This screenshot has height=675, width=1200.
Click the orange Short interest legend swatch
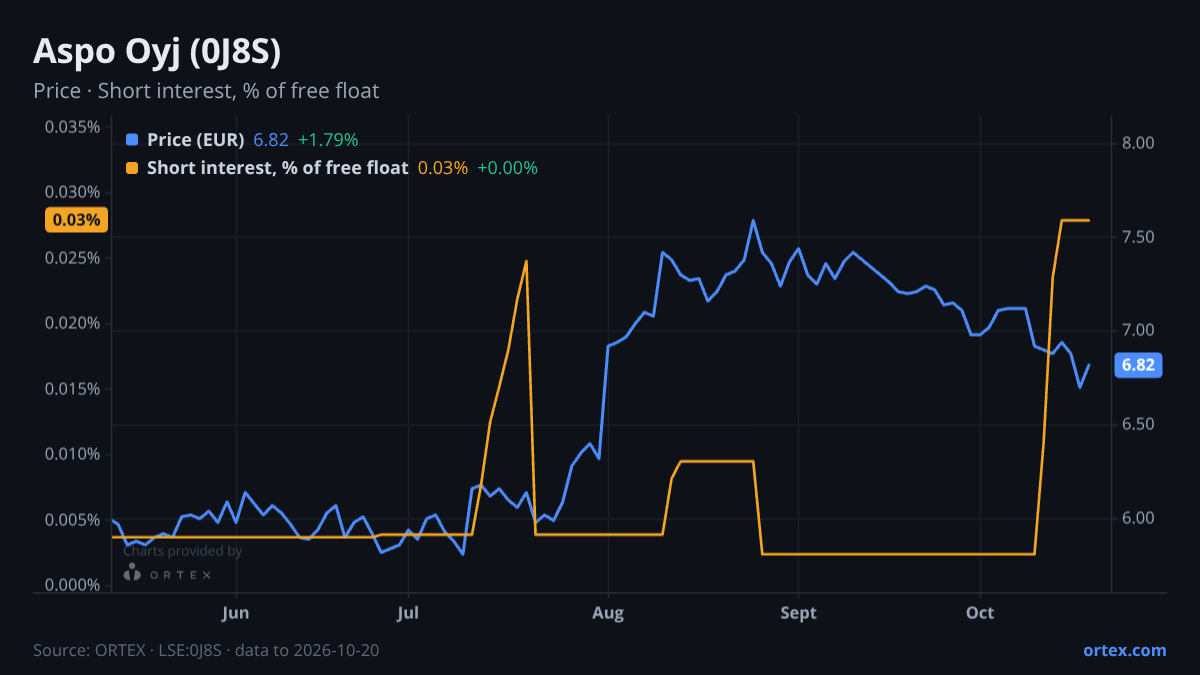tap(132, 168)
